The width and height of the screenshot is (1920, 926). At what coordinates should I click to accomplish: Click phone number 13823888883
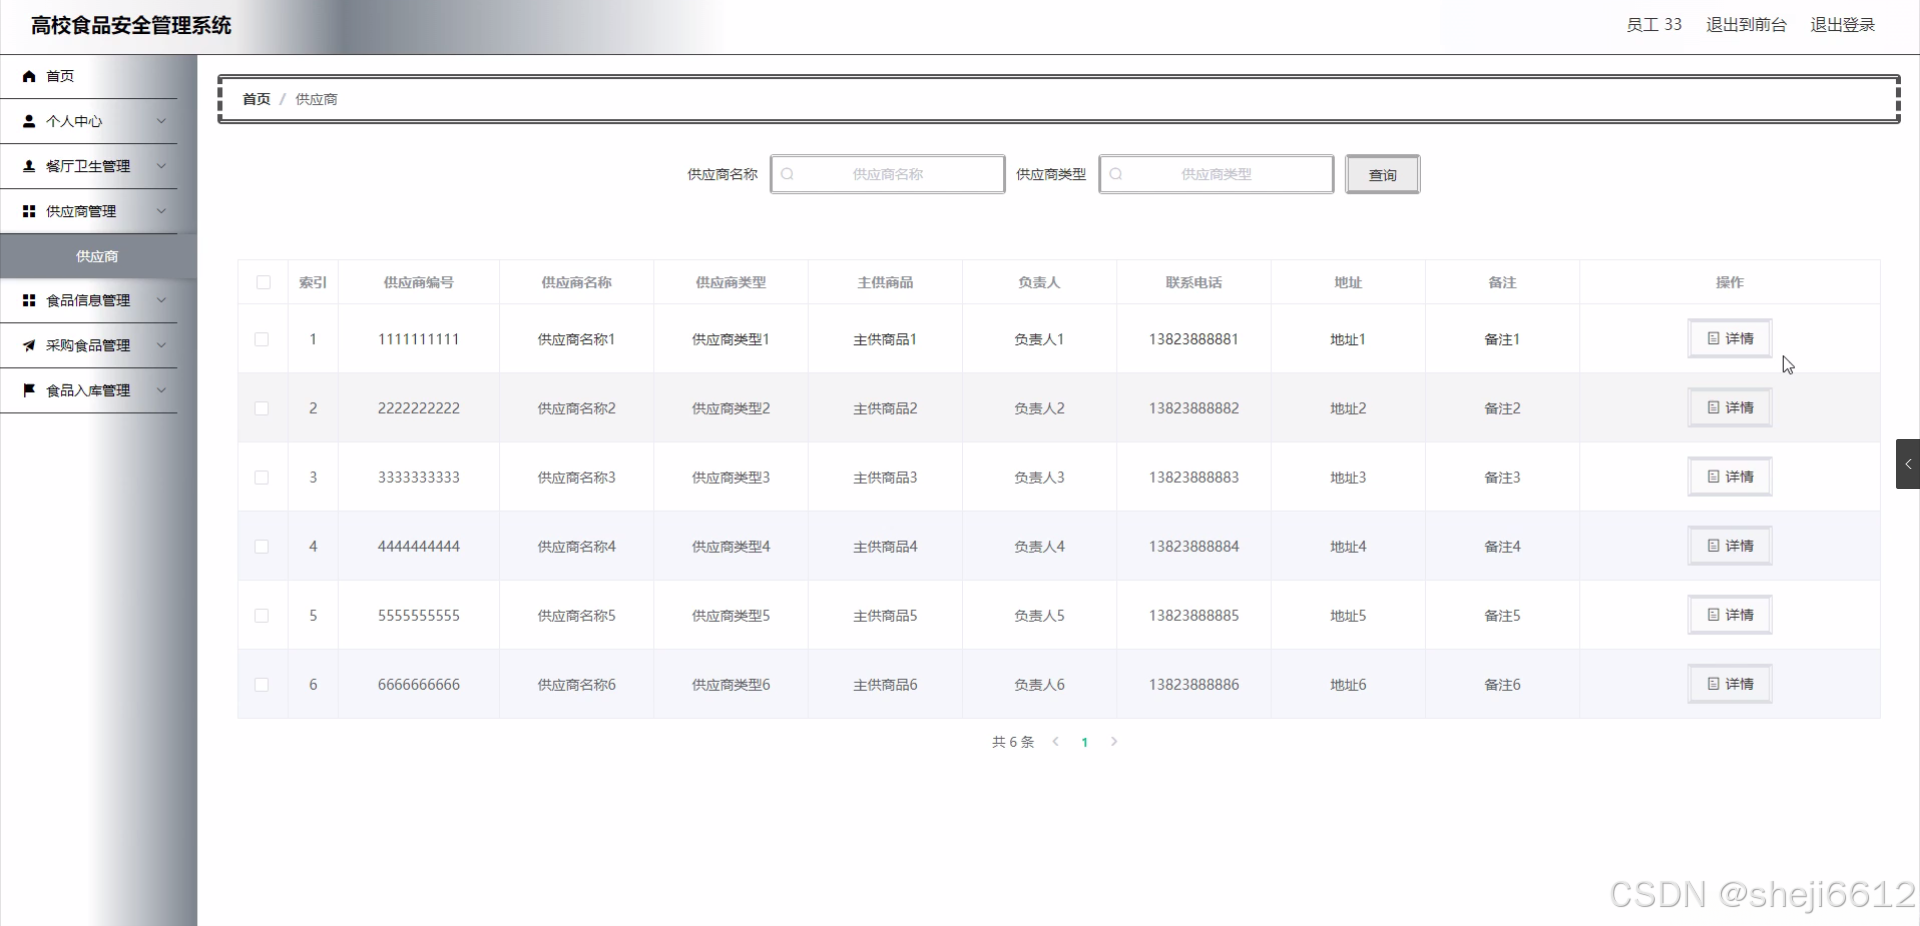[1194, 477]
